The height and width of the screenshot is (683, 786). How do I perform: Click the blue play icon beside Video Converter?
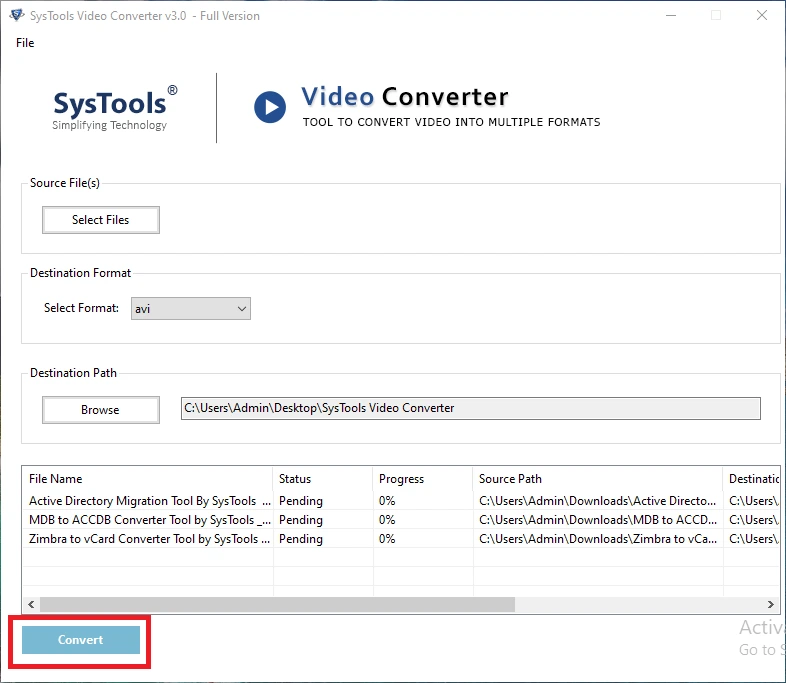(269, 107)
